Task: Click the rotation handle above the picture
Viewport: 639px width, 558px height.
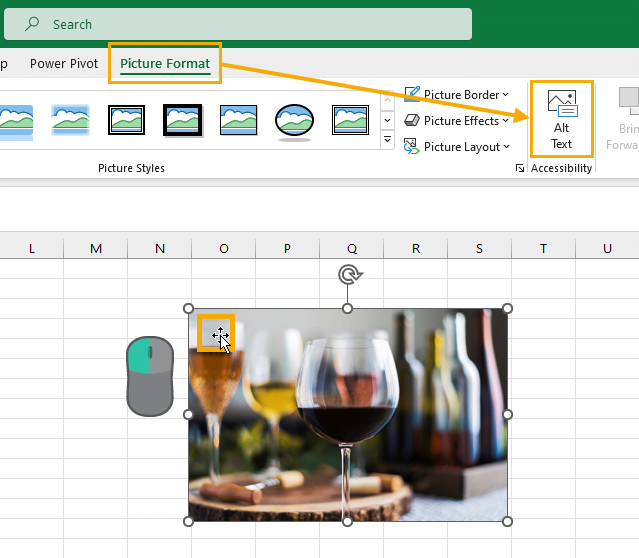Action: 350,275
